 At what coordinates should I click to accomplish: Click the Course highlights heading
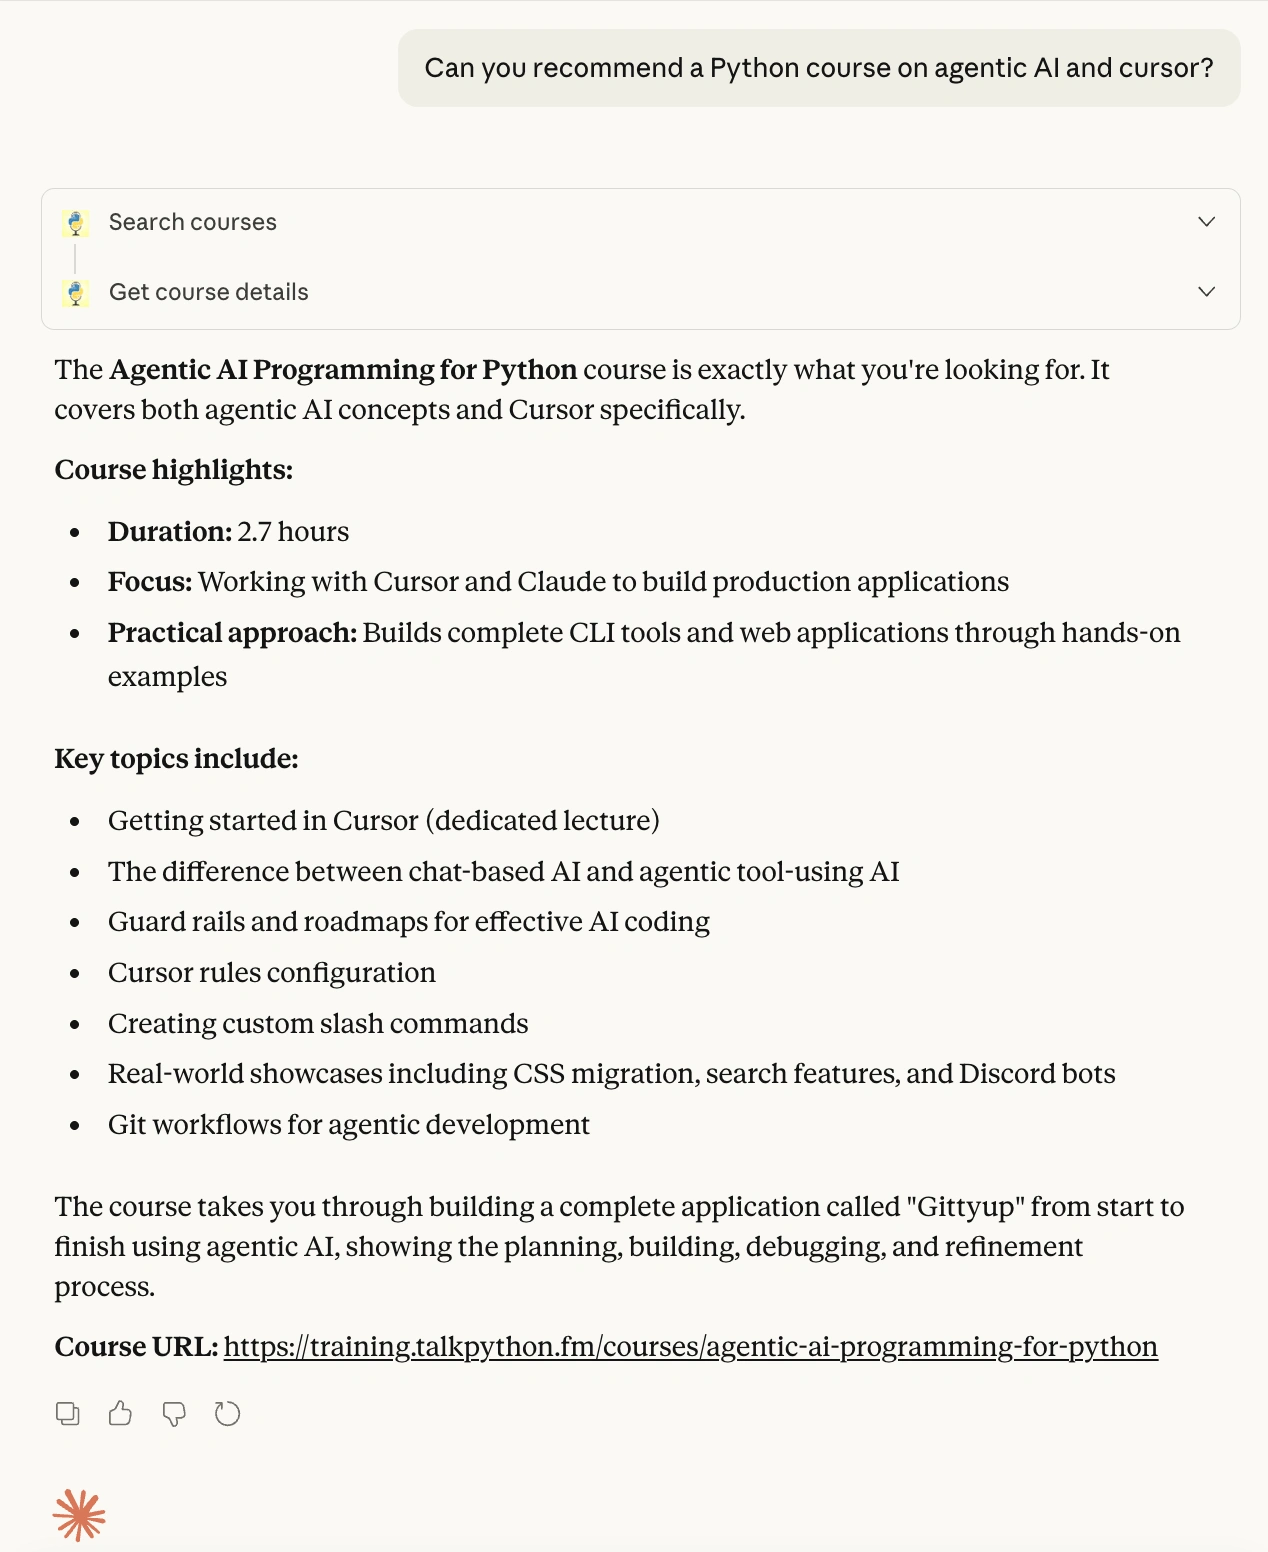(174, 470)
